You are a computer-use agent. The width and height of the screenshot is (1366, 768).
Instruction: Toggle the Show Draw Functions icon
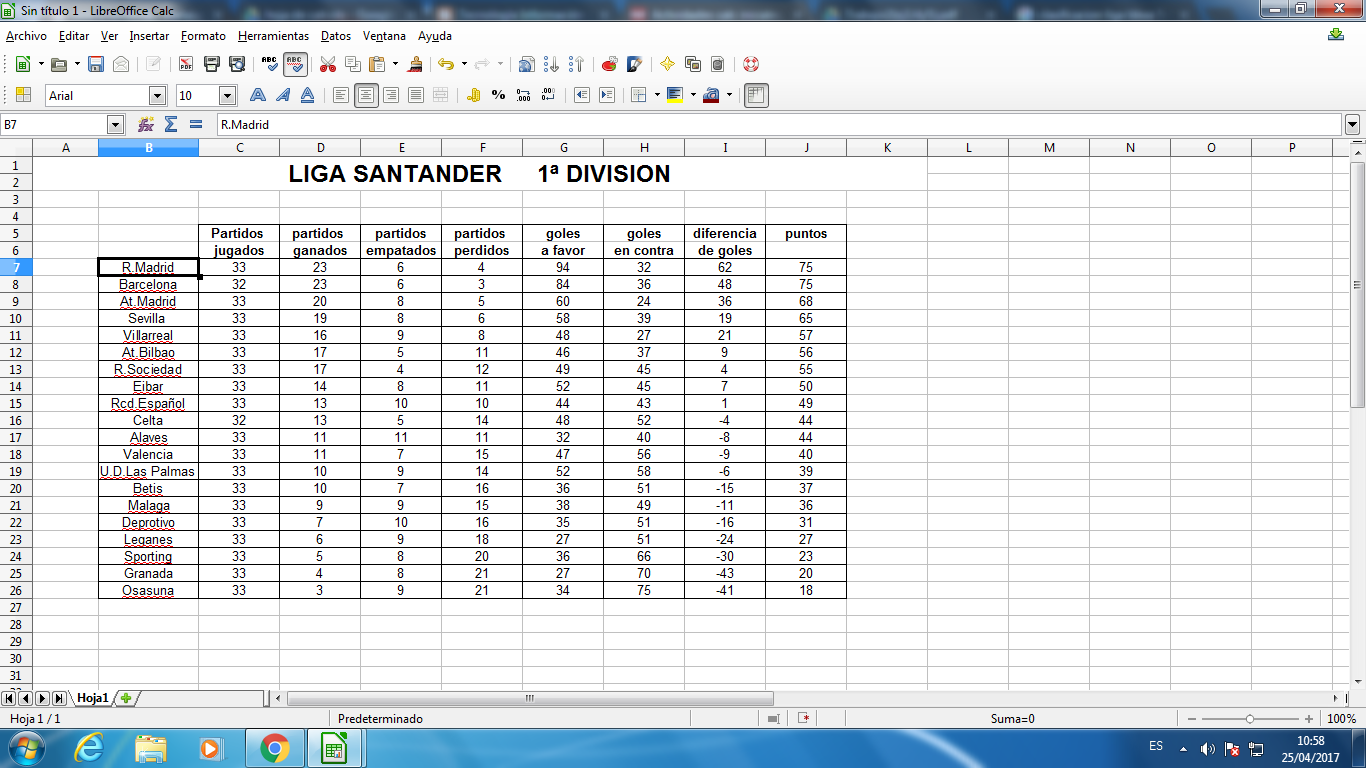click(634, 64)
